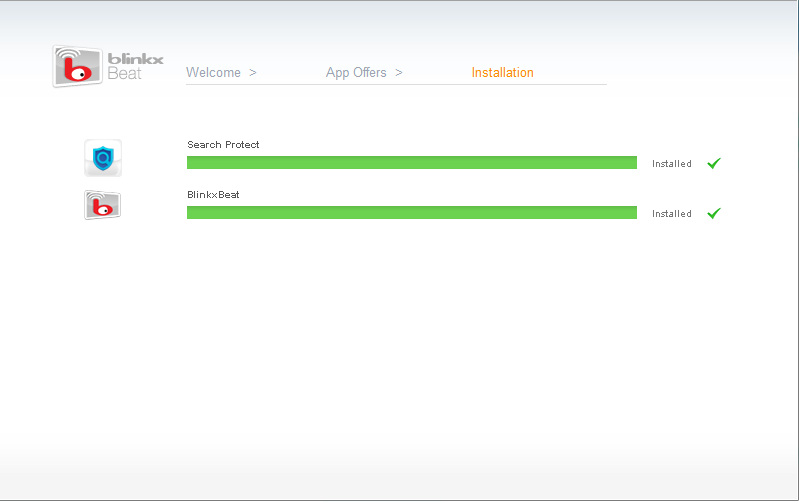Image resolution: width=799 pixels, height=502 pixels.
Task: Click the Search Protect progress bar
Action: (412, 163)
